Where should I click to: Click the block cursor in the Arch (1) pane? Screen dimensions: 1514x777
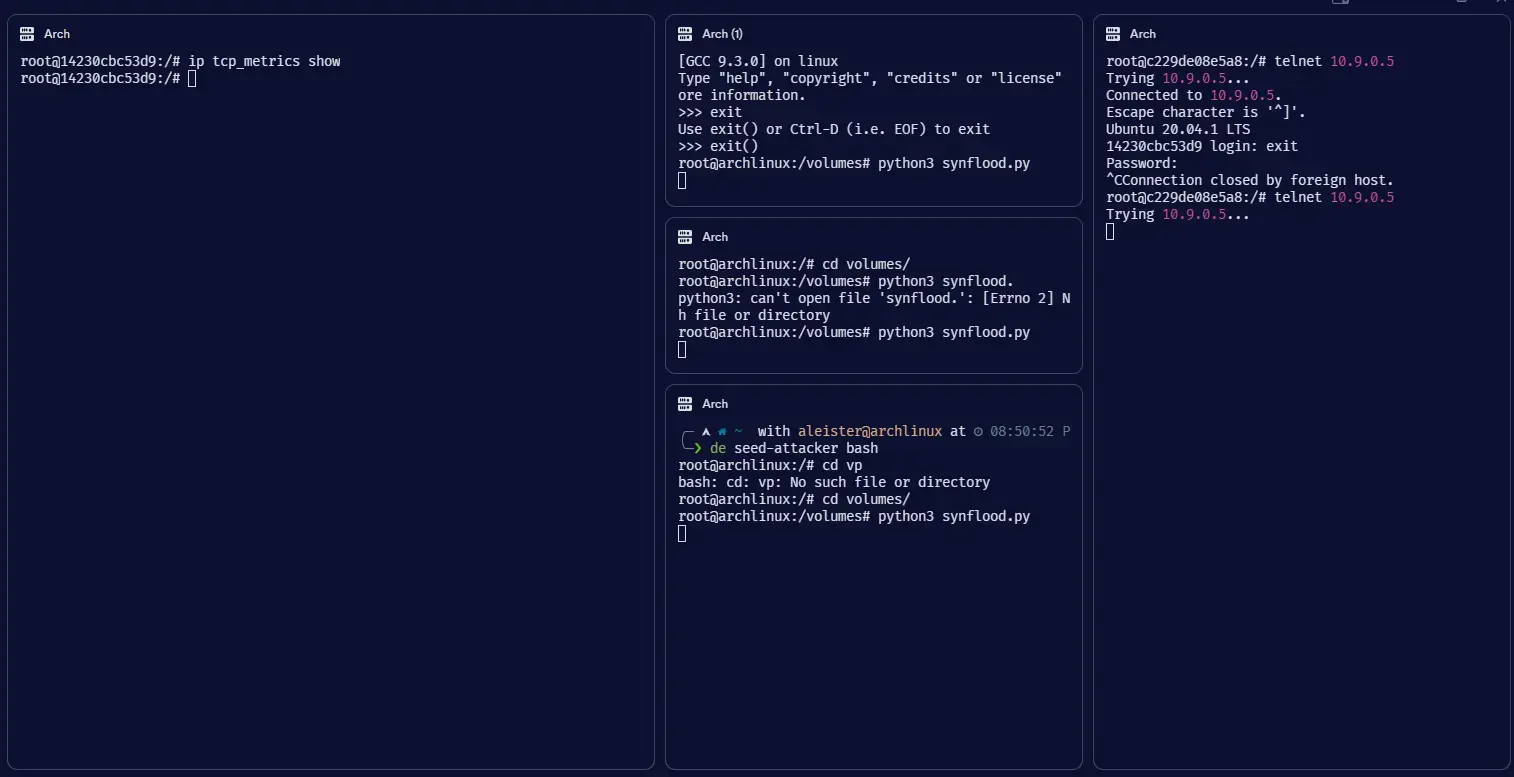tap(682, 180)
